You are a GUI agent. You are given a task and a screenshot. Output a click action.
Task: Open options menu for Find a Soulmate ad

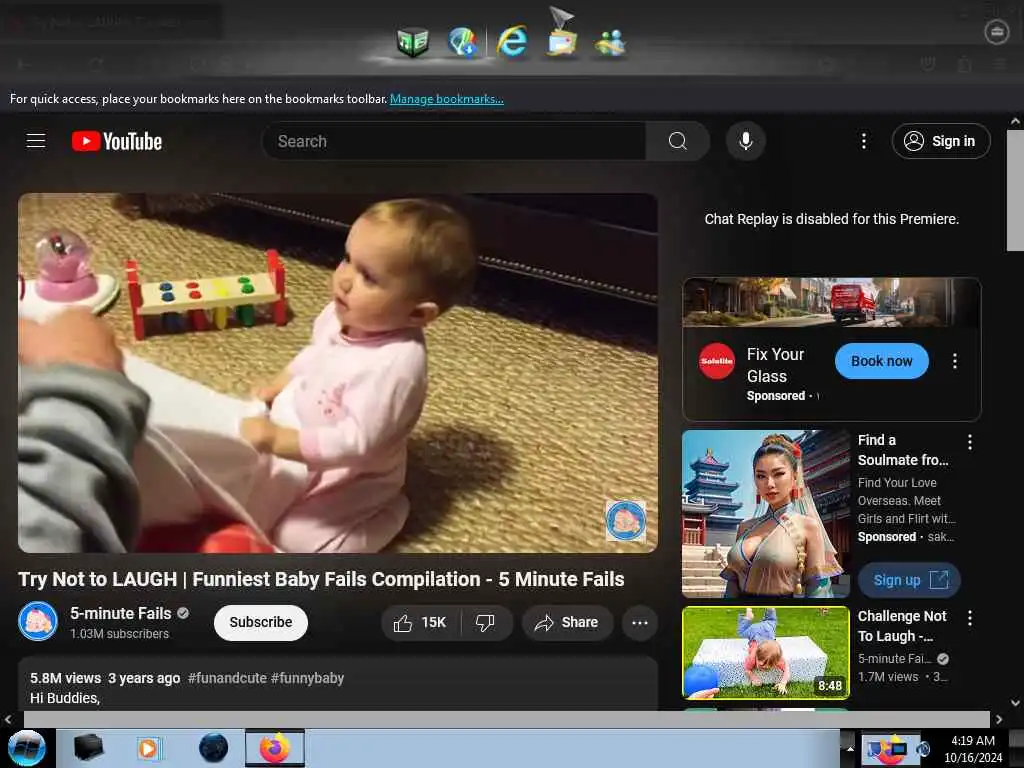pos(970,442)
